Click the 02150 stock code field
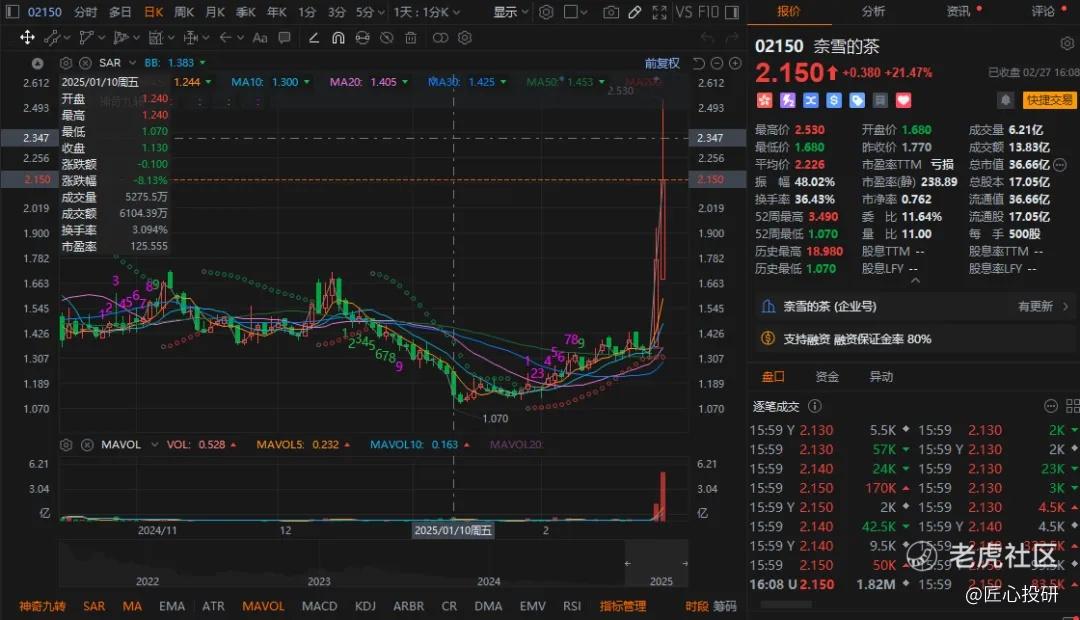Image resolution: width=1080 pixels, height=620 pixels. click(x=45, y=12)
